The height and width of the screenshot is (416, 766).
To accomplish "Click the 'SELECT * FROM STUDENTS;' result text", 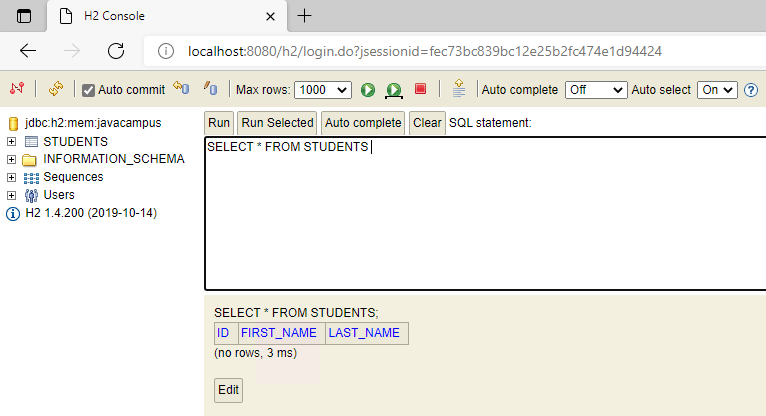I will 296,312.
